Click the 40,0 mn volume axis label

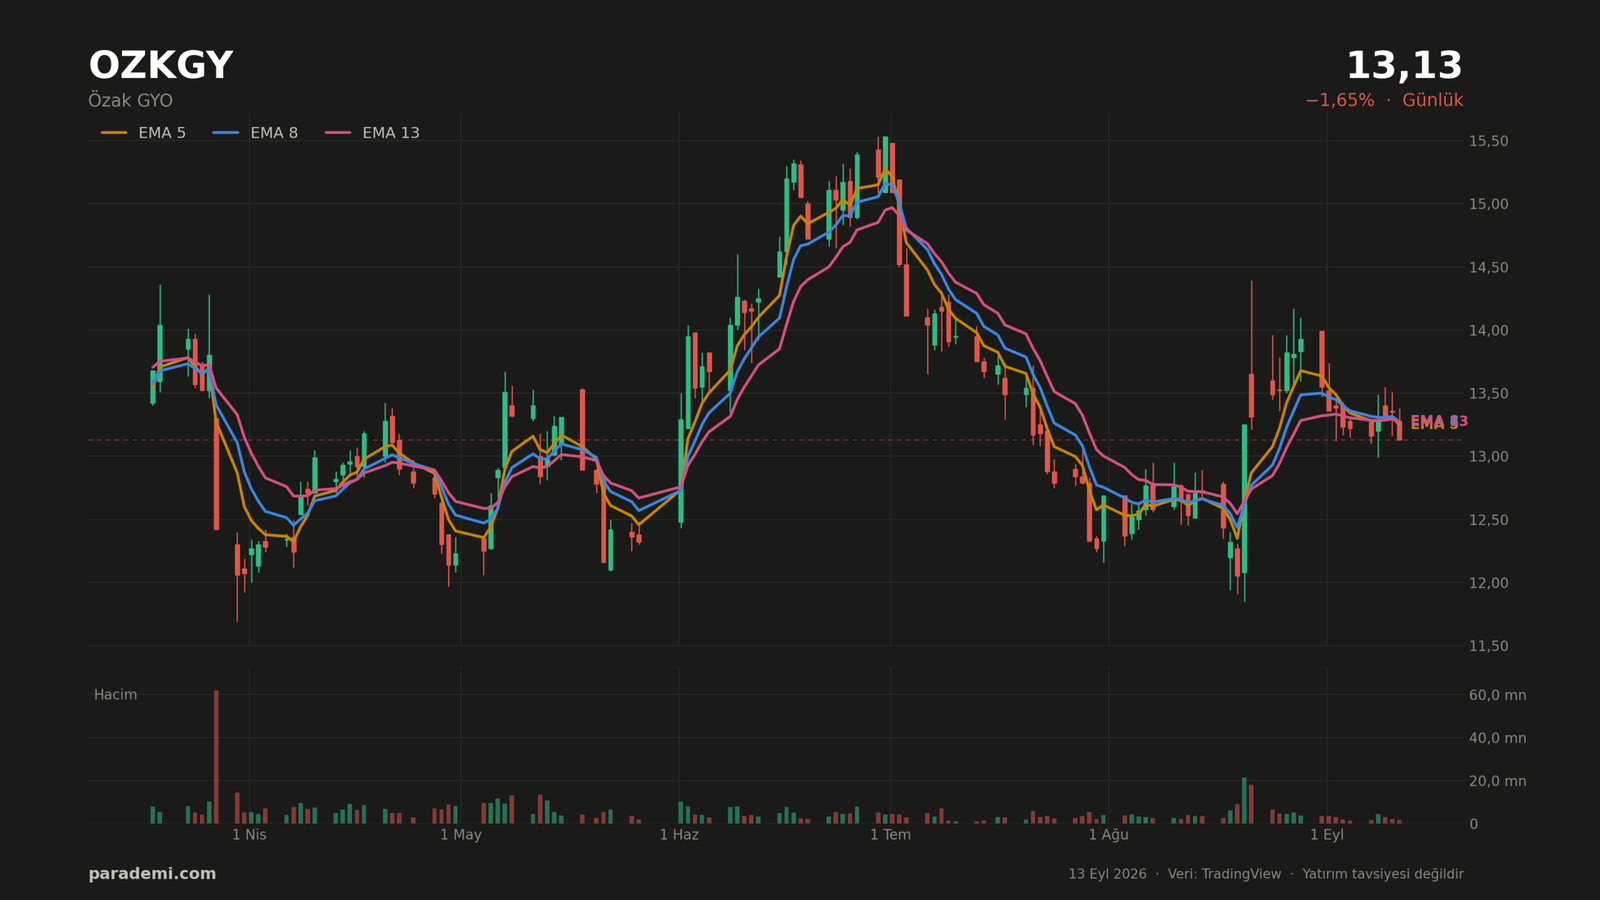click(1497, 738)
